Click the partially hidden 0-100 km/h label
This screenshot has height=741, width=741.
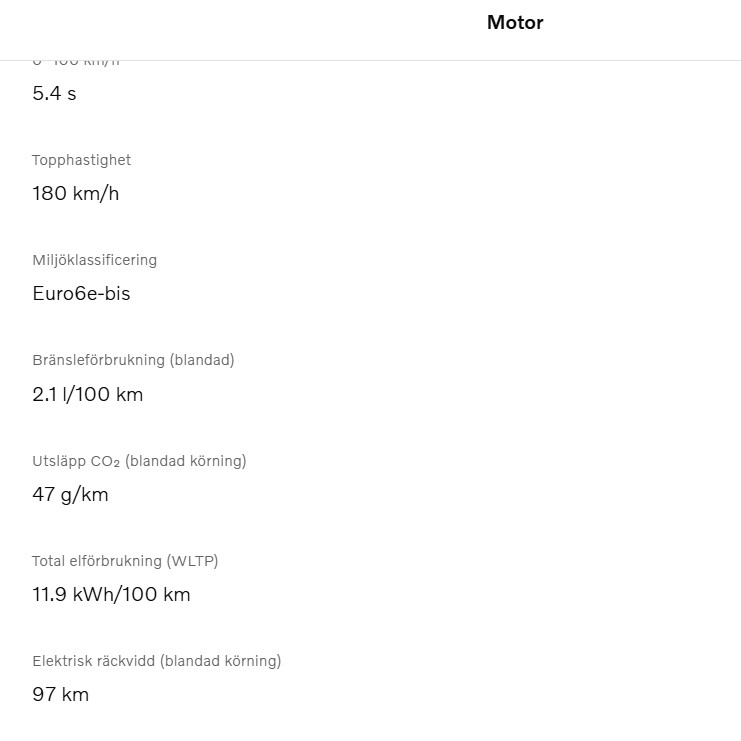tap(76, 62)
